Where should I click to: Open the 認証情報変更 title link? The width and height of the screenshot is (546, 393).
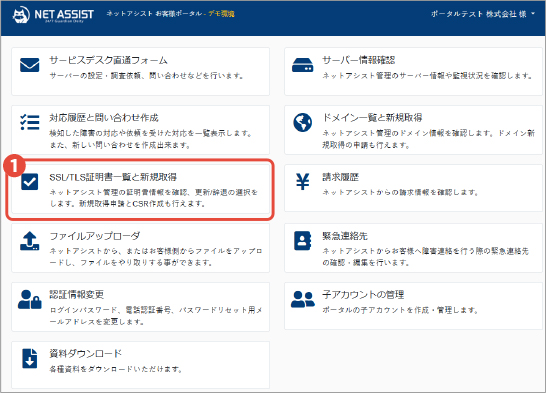pyautogui.click(x=77, y=294)
